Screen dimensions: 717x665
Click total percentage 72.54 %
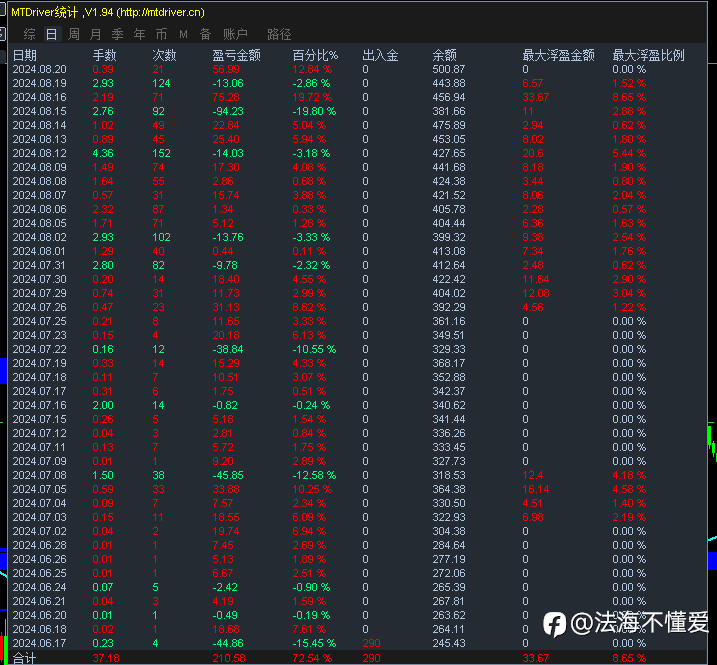coord(312,659)
